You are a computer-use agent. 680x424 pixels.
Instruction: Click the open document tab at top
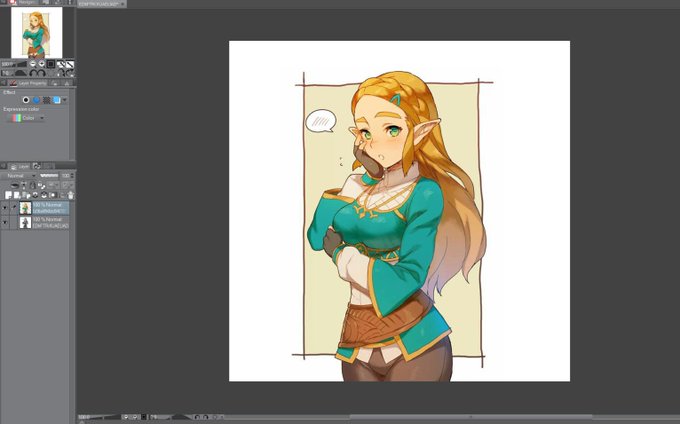[102, 3]
